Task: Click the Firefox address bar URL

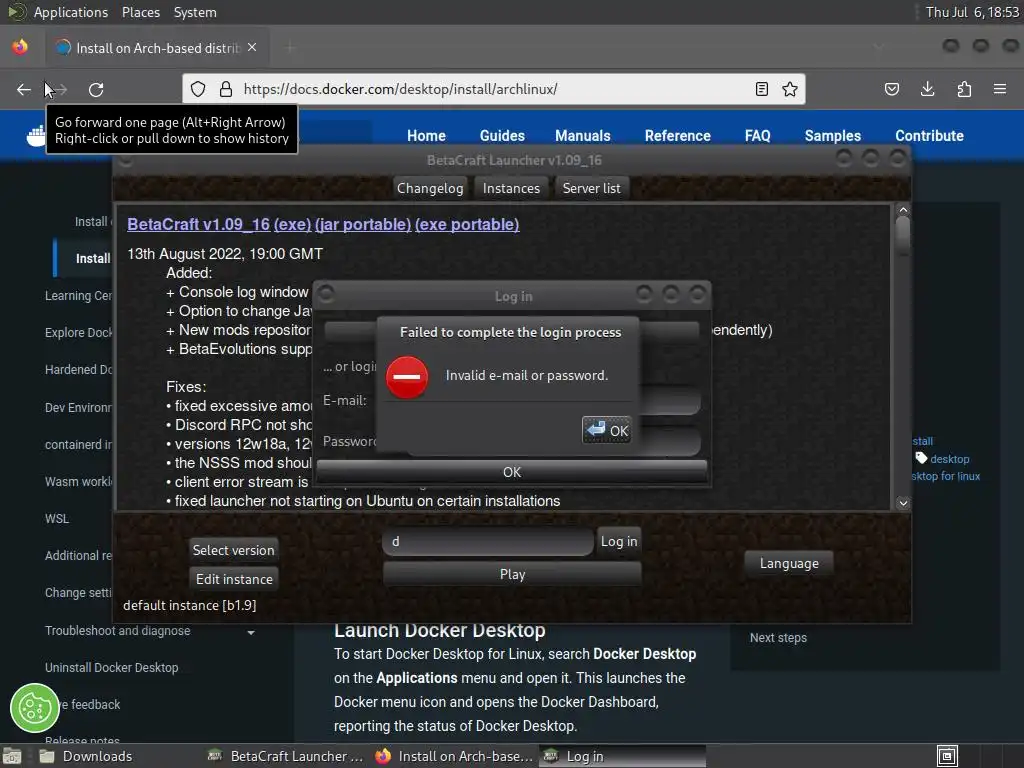Action: pos(400,89)
